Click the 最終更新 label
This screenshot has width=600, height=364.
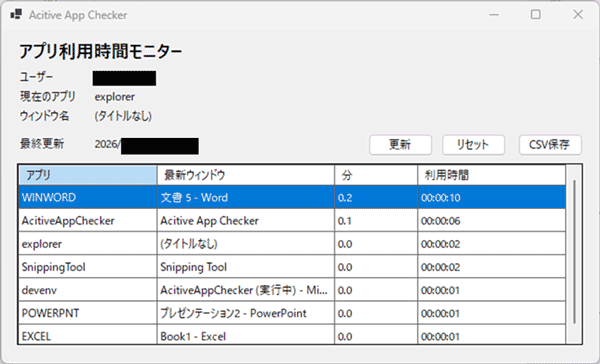(x=42, y=144)
